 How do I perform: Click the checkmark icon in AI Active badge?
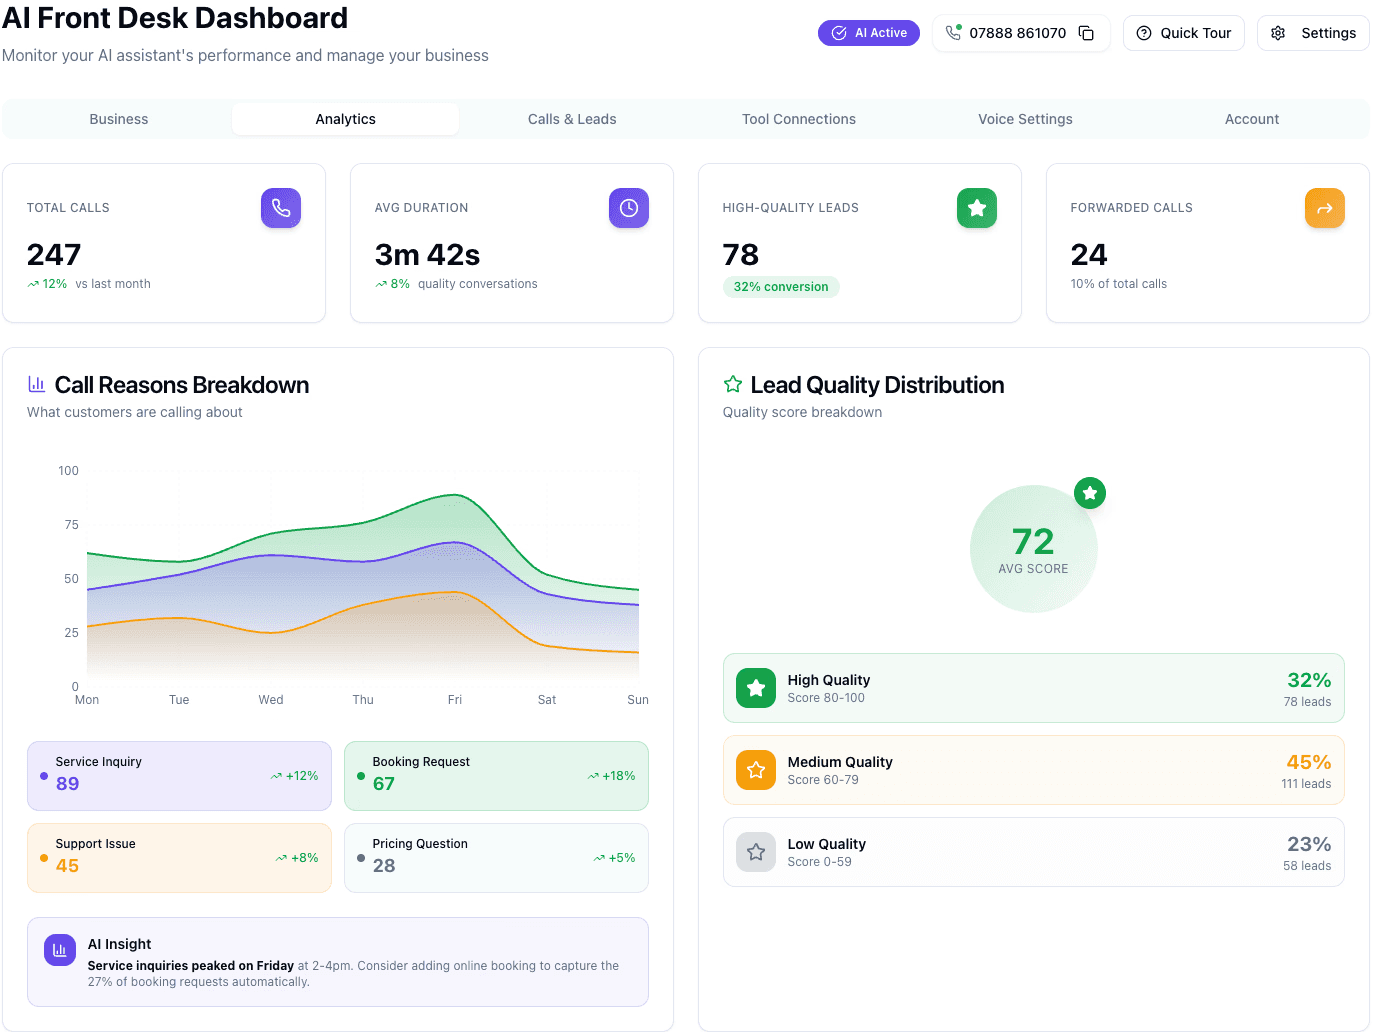coord(839,33)
